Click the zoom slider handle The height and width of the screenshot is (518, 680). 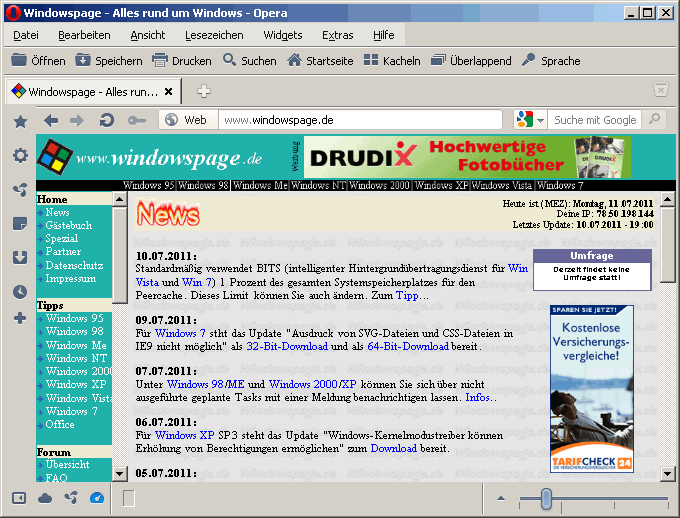click(x=546, y=497)
